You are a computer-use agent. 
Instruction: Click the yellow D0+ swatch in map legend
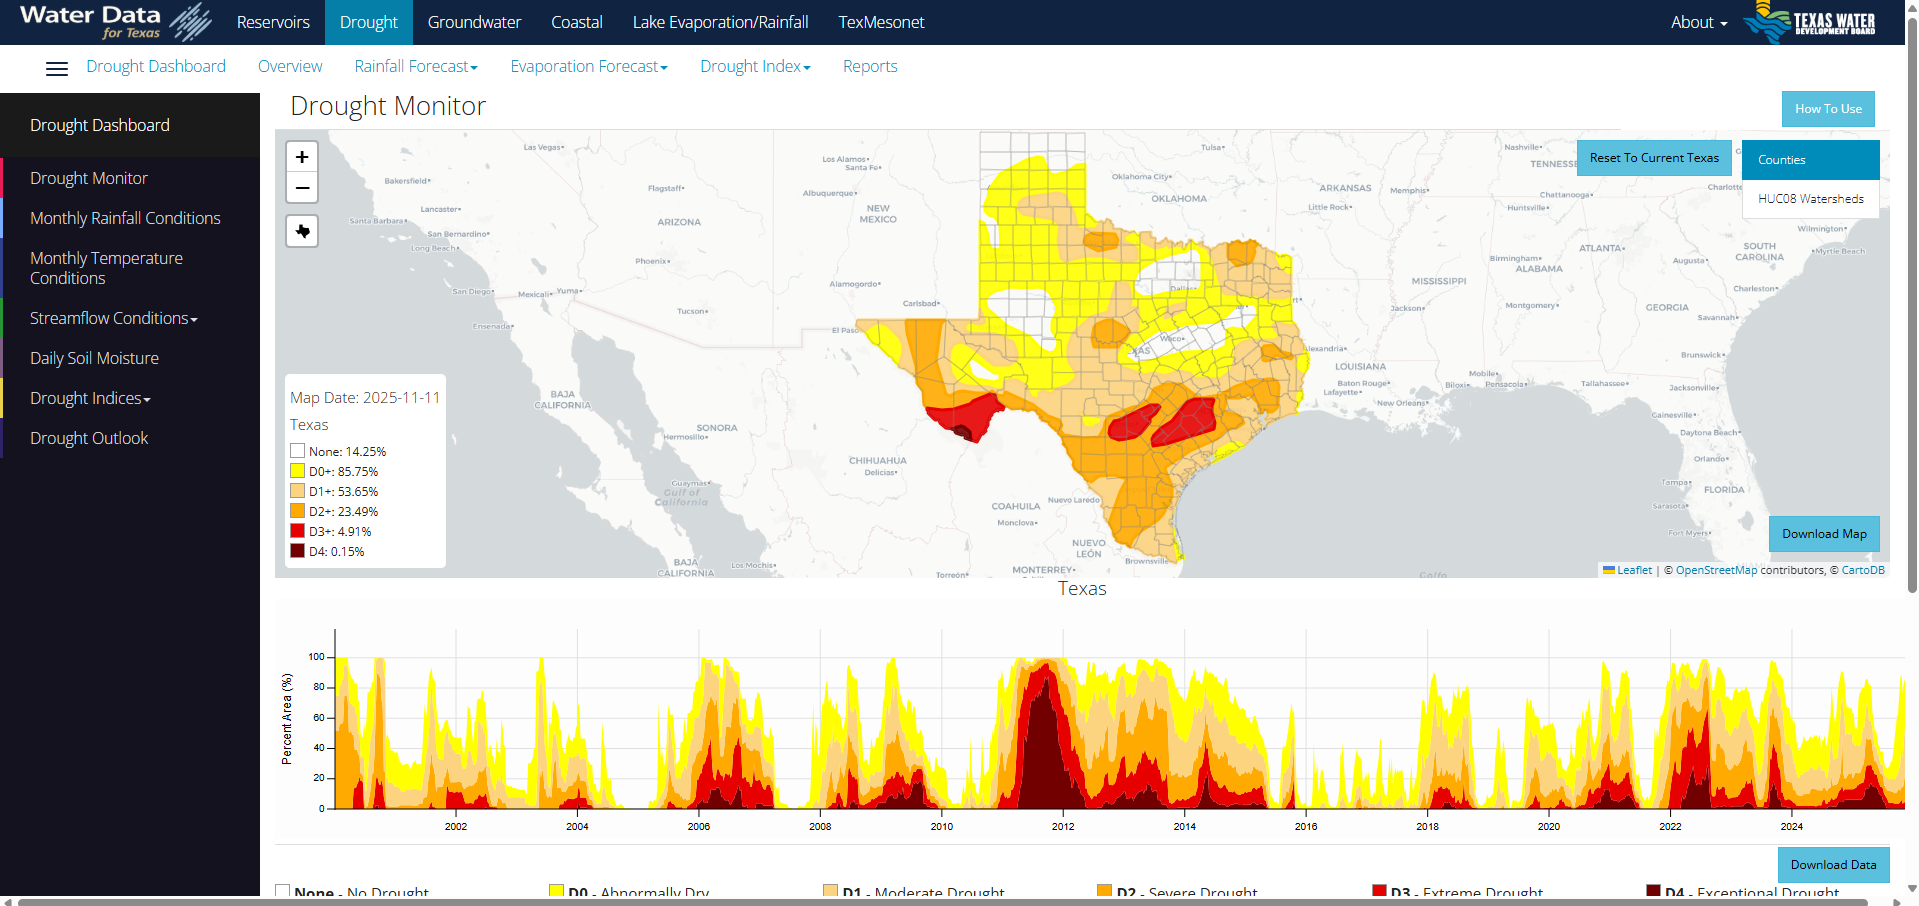pyautogui.click(x=297, y=471)
